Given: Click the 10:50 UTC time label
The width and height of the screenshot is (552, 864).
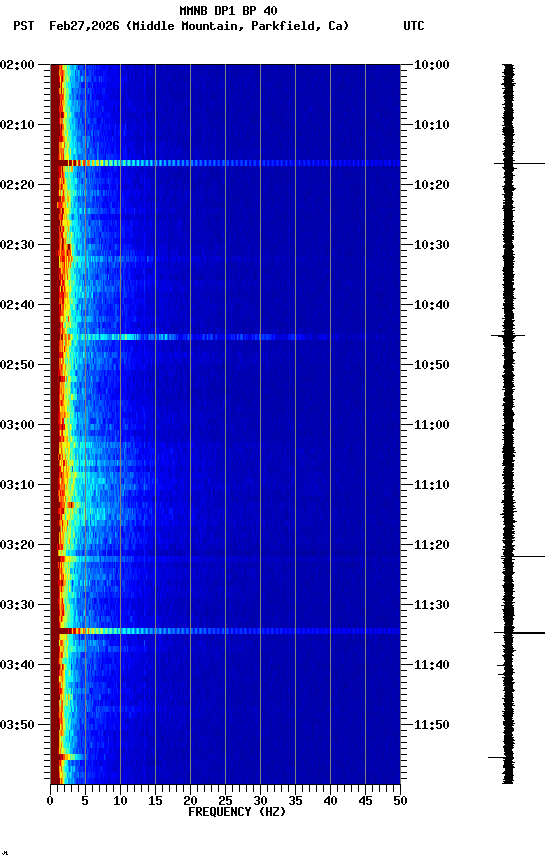Looking at the screenshot, I should tap(431, 365).
